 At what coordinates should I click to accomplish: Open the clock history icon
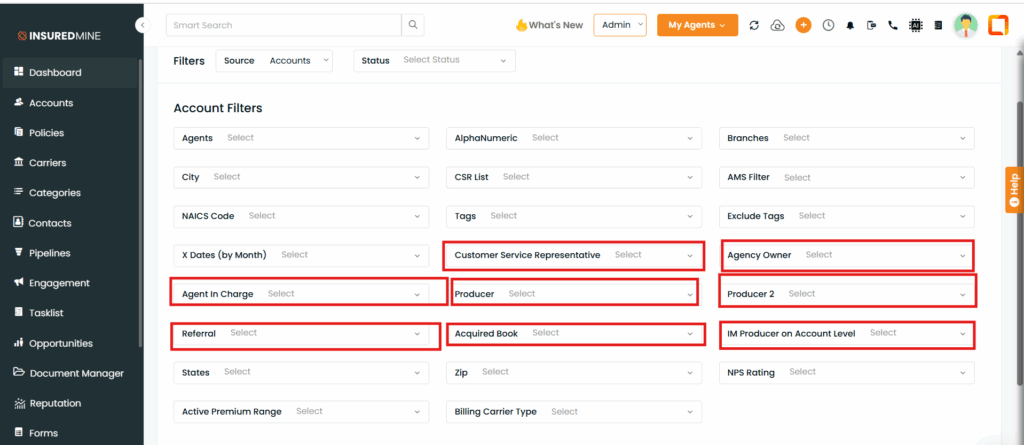tap(828, 25)
